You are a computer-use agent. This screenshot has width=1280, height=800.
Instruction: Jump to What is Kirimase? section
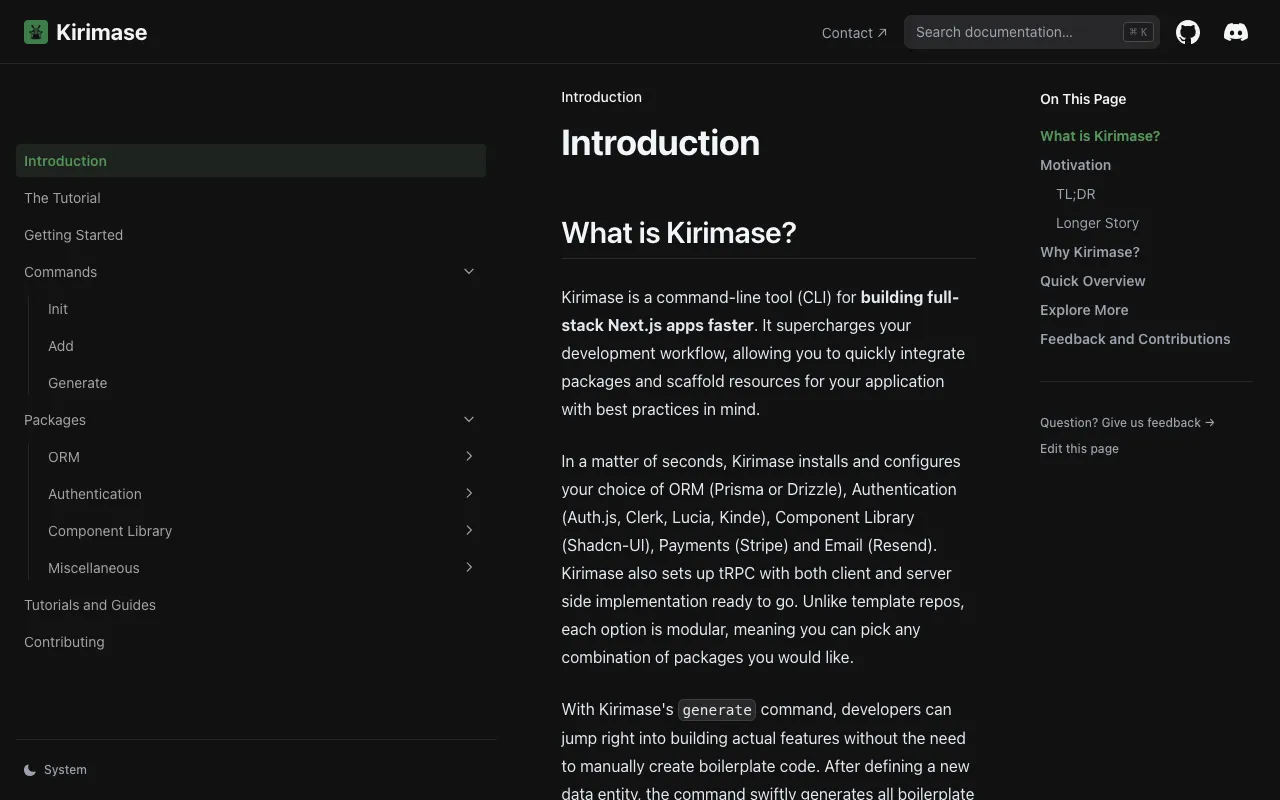pyautogui.click(x=1100, y=136)
